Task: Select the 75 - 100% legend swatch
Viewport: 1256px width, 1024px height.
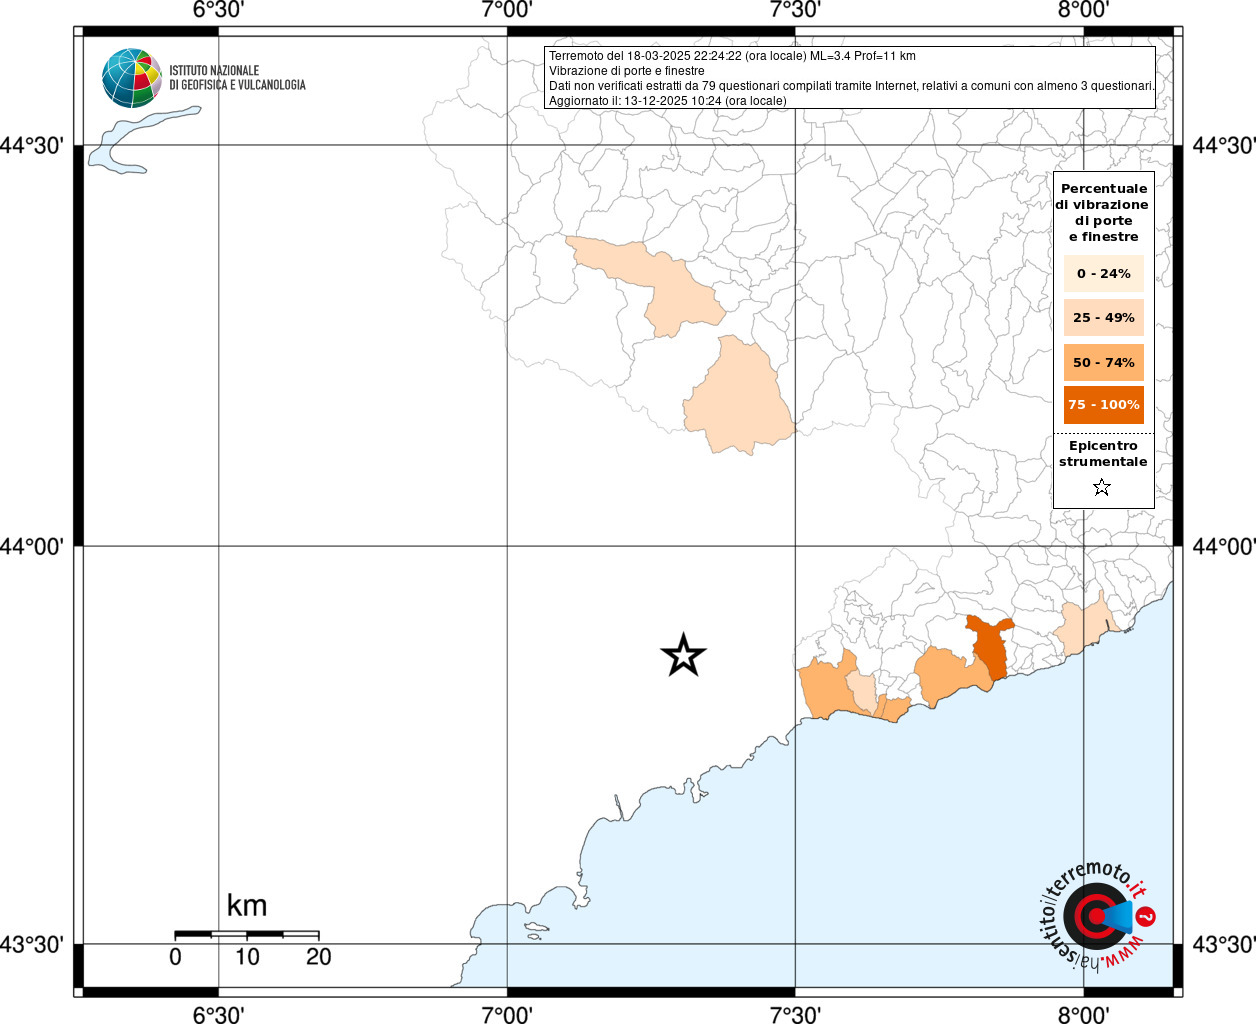Action: pyautogui.click(x=1104, y=404)
